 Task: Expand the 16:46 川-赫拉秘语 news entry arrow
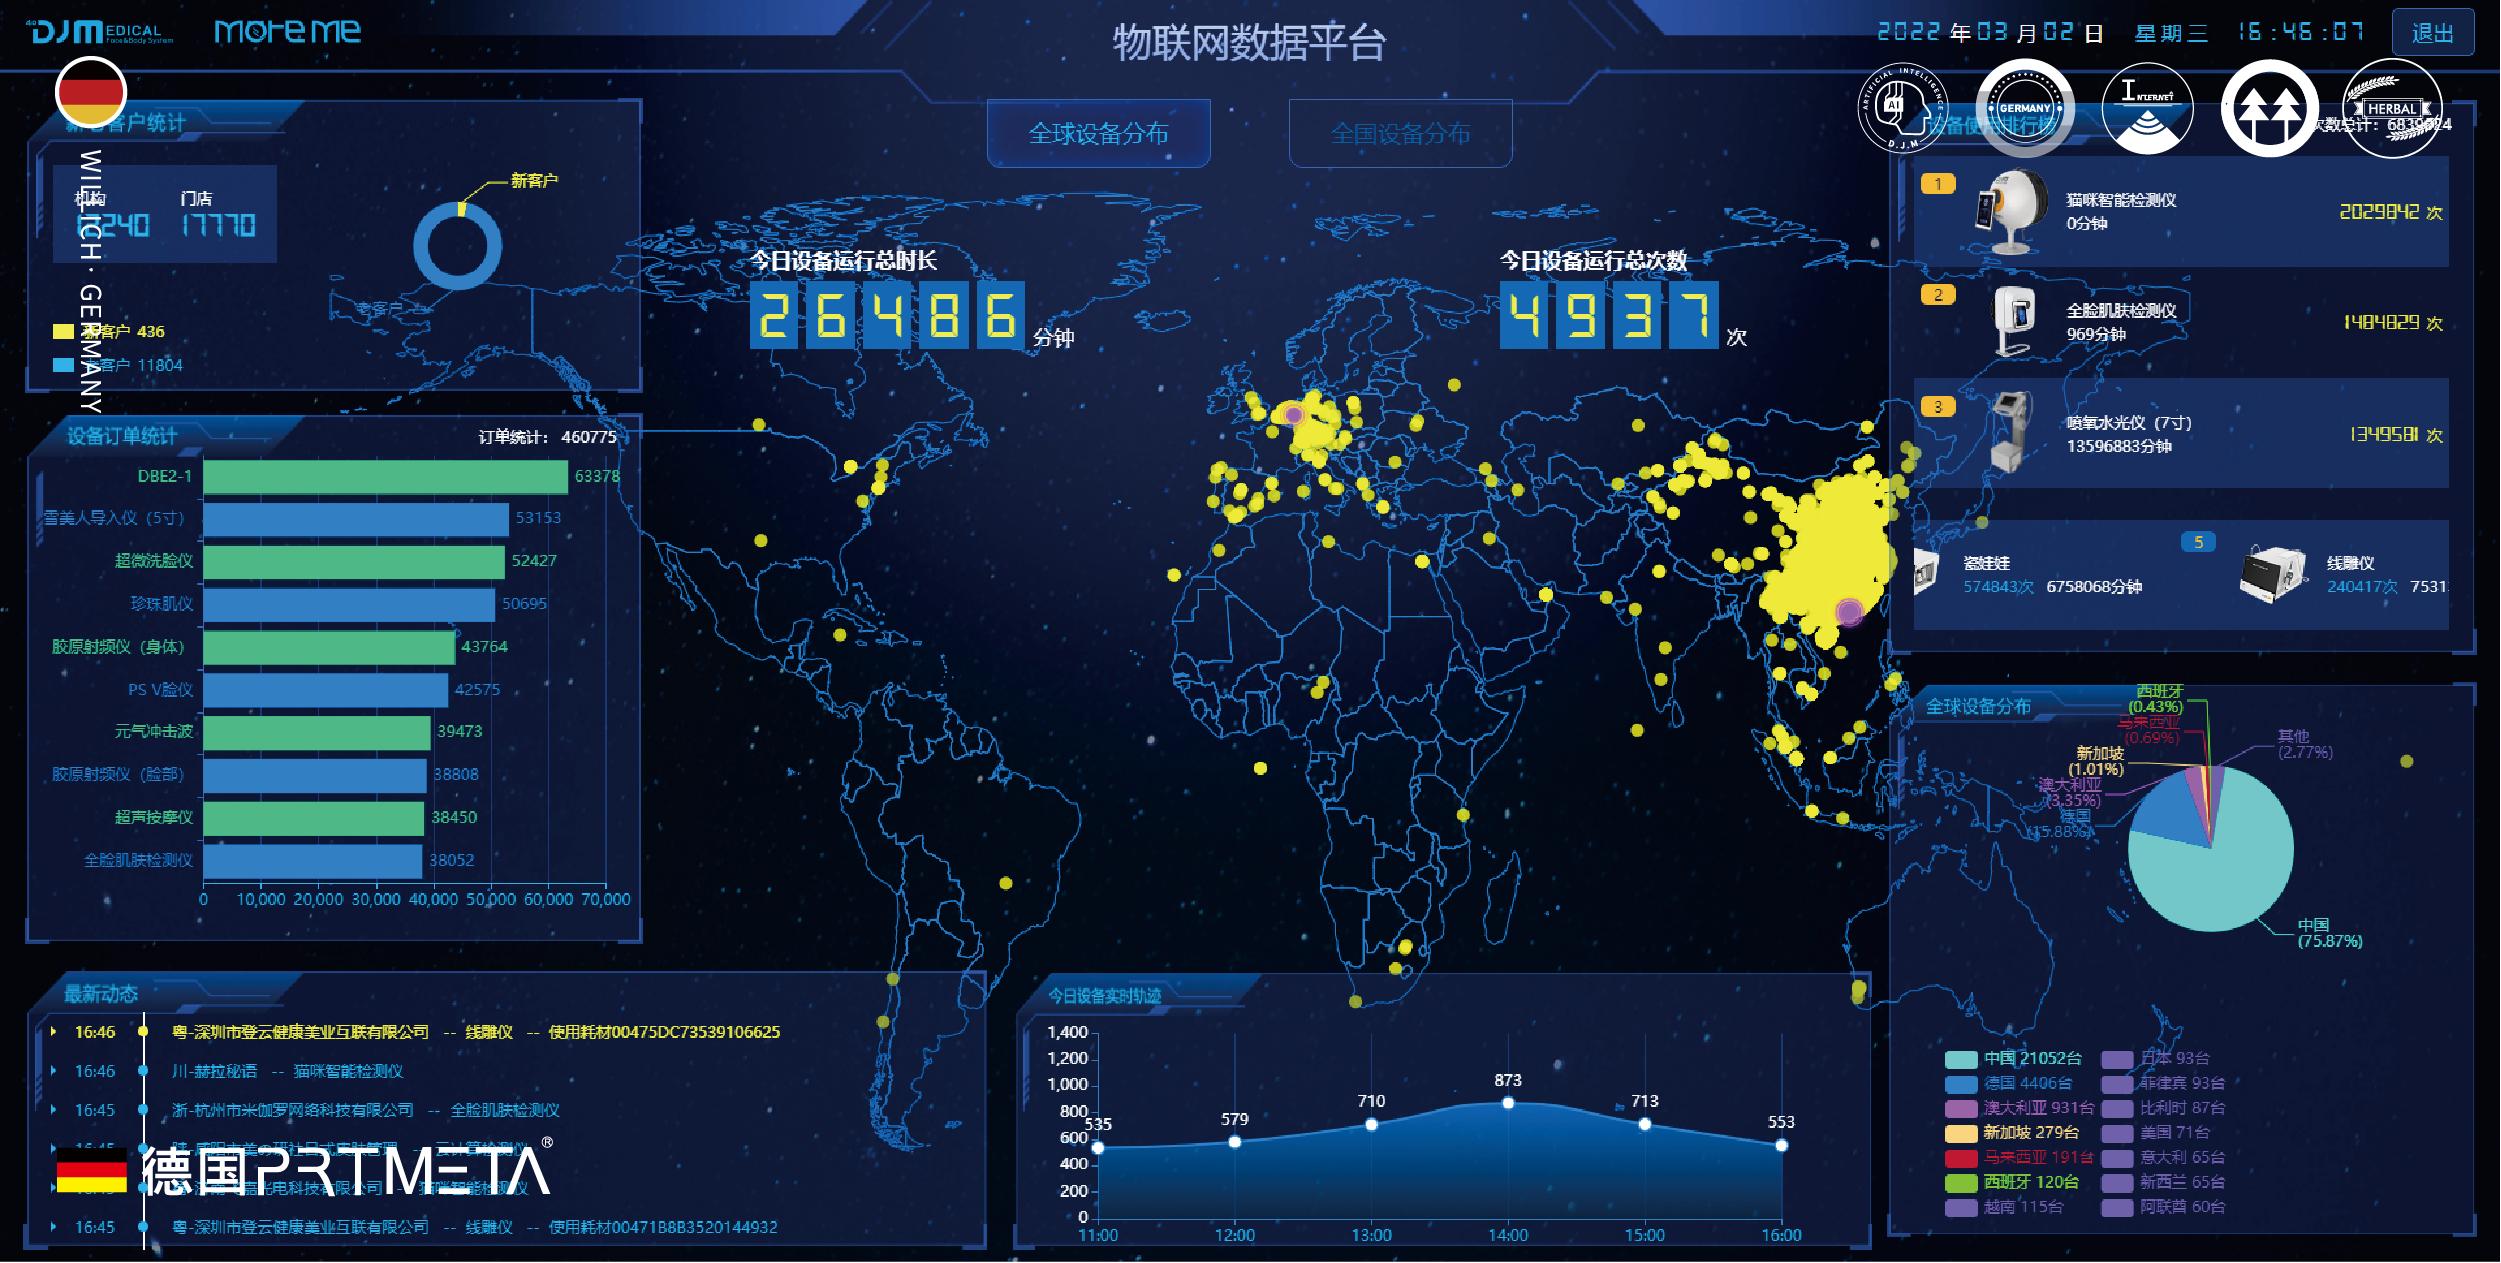point(53,1071)
